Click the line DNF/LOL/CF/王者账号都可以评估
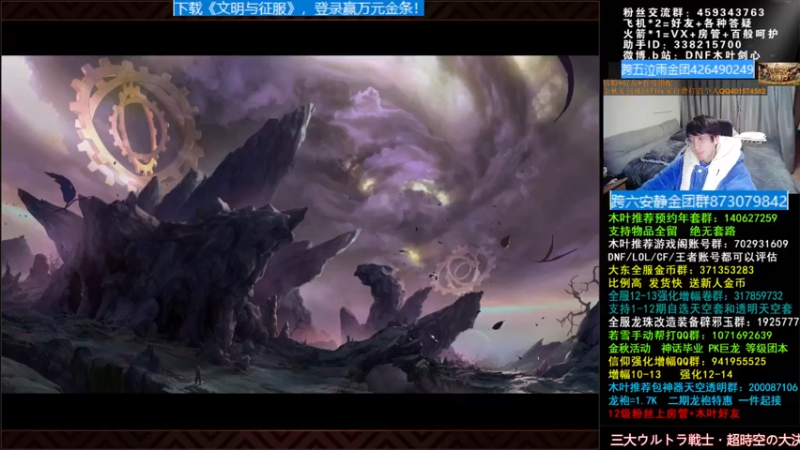Image resolution: width=800 pixels, height=450 pixels. point(692,257)
